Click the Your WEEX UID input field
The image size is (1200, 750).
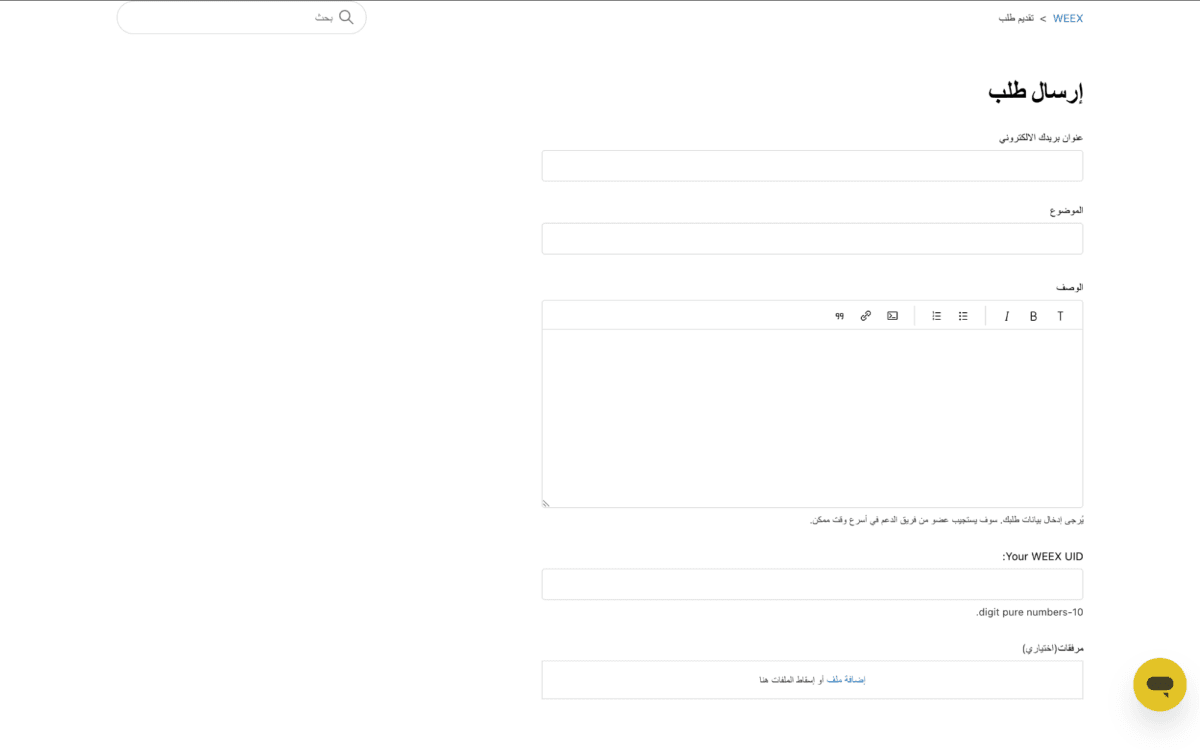pyautogui.click(x=812, y=585)
